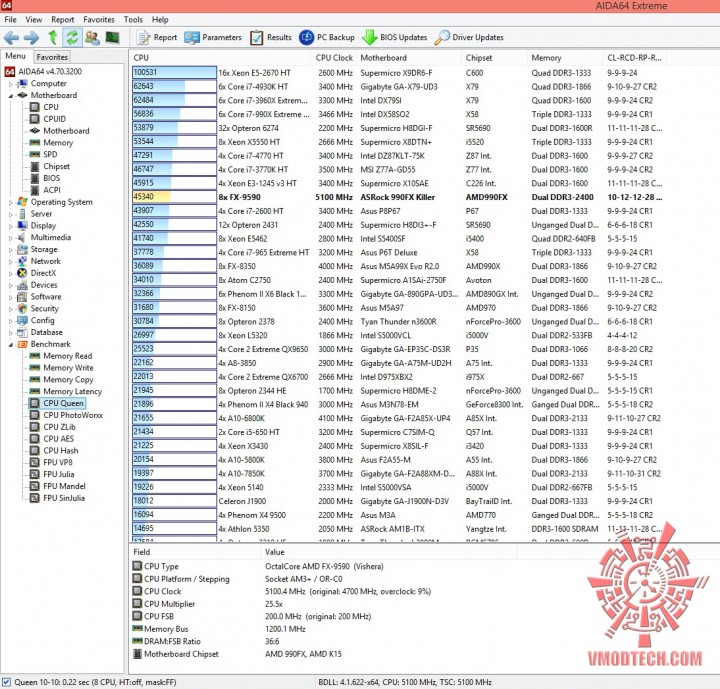This screenshot has height=689, width=720.
Task: Select the CPU Queen benchmark
Action: pyautogui.click(x=57, y=403)
